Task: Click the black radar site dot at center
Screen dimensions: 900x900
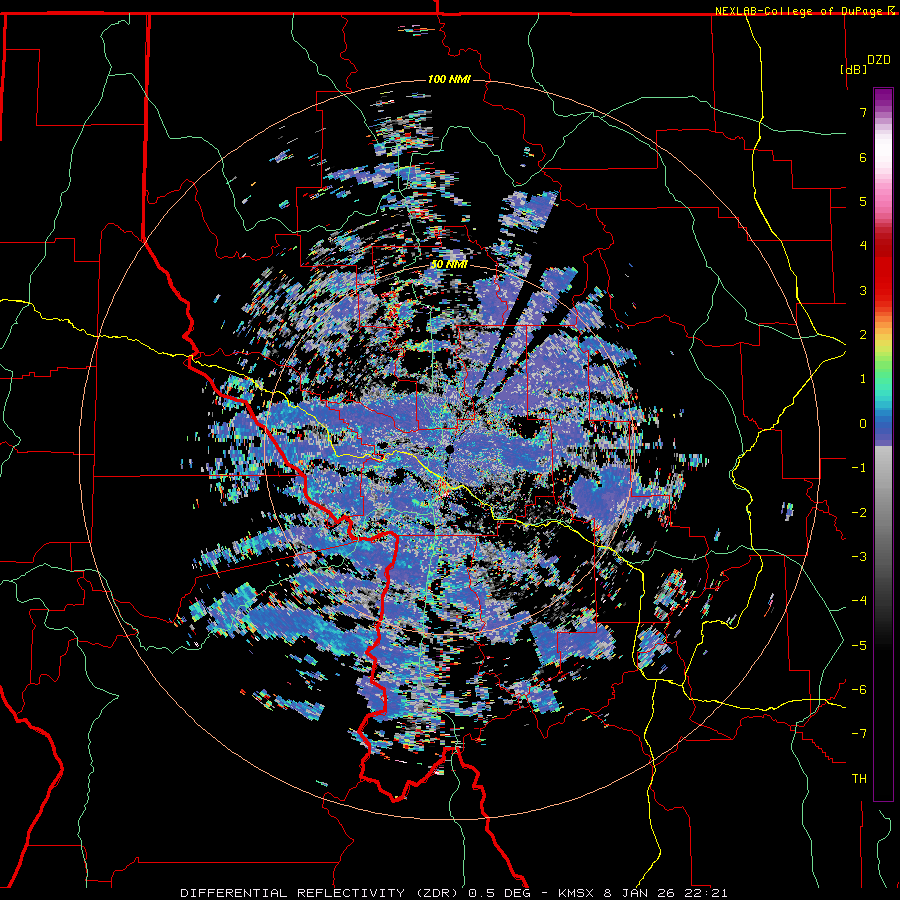Action: 449,449
